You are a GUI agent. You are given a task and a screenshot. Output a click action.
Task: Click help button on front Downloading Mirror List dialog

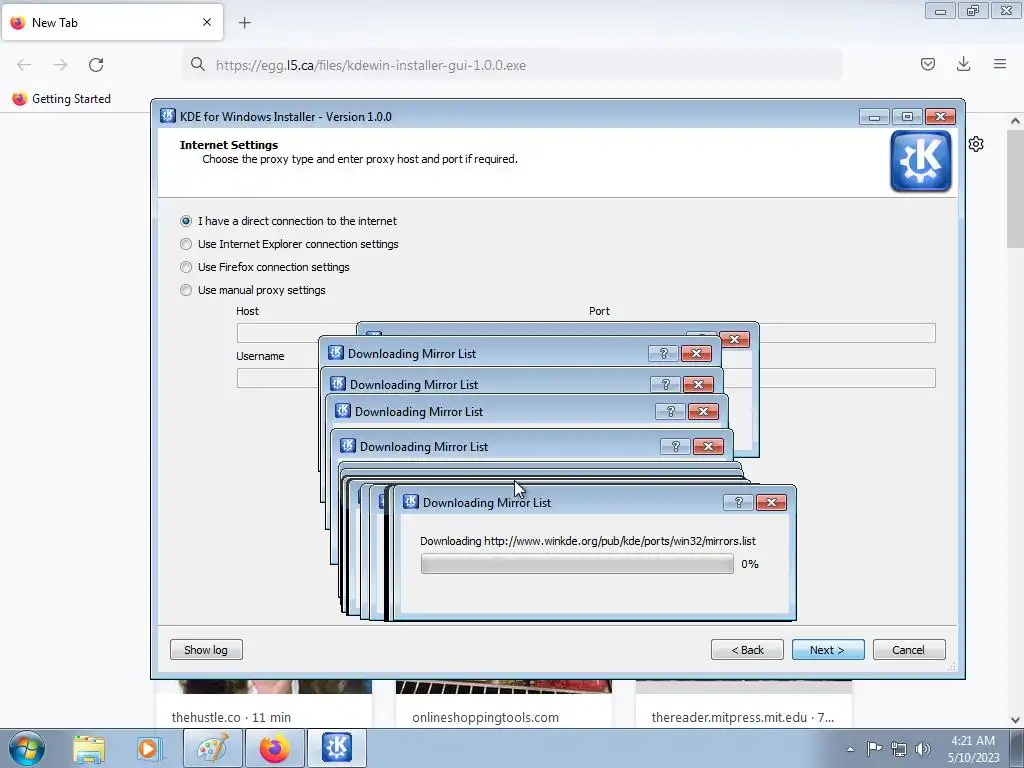739,502
